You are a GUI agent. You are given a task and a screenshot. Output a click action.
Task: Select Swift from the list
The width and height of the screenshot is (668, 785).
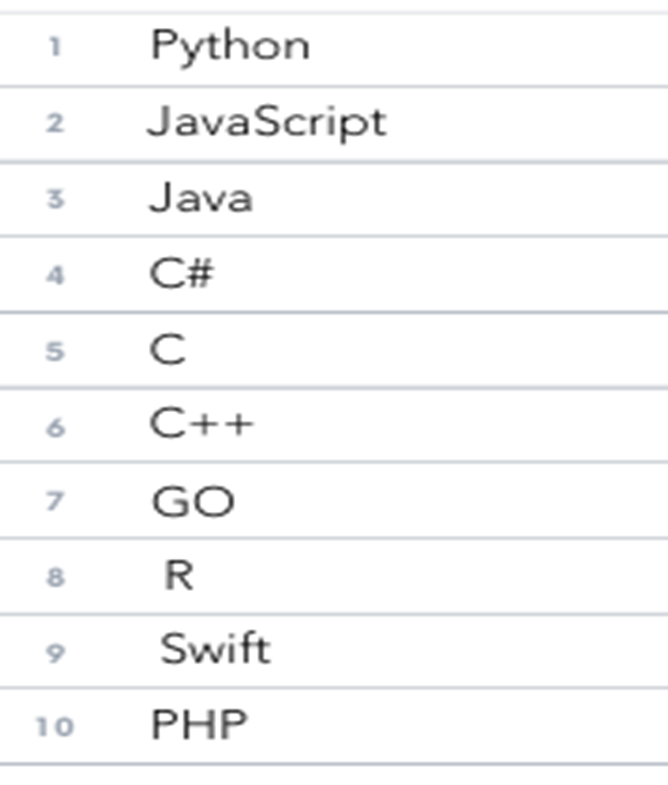pyautogui.click(x=215, y=650)
